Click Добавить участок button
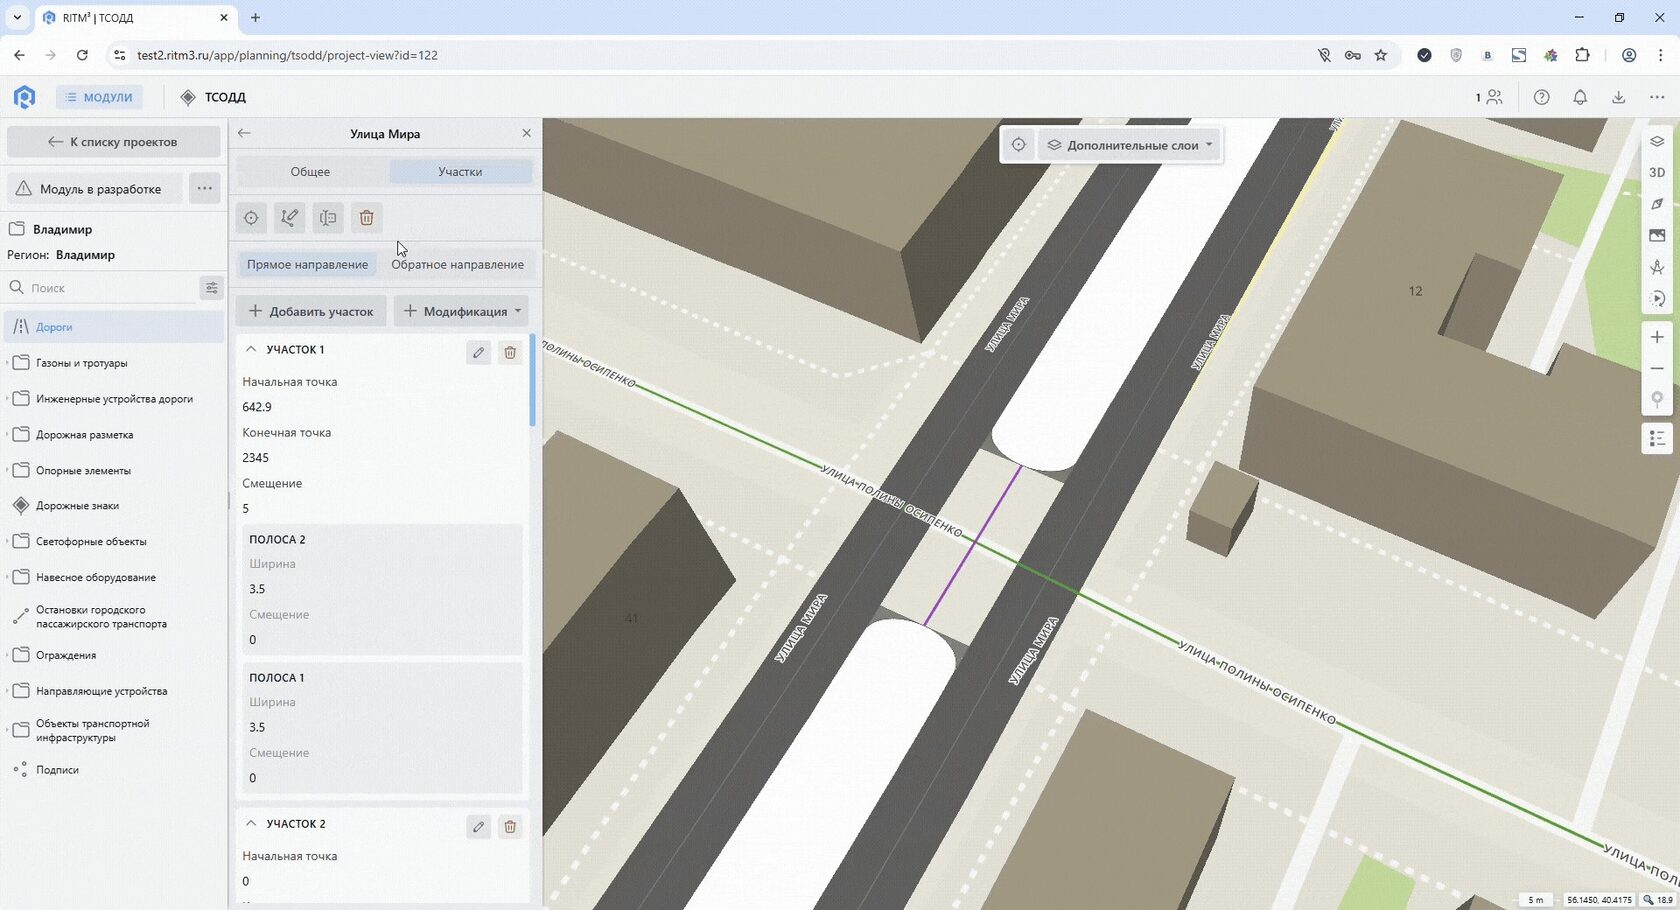Image resolution: width=1680 pixels, height=910 pixels. (x=311, y=312)
